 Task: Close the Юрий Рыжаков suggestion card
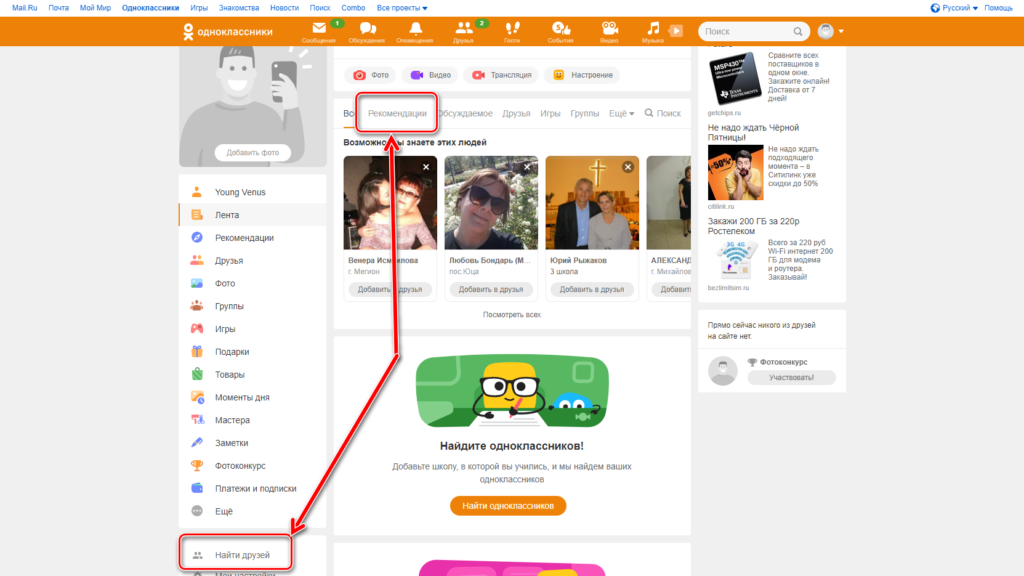628,167
